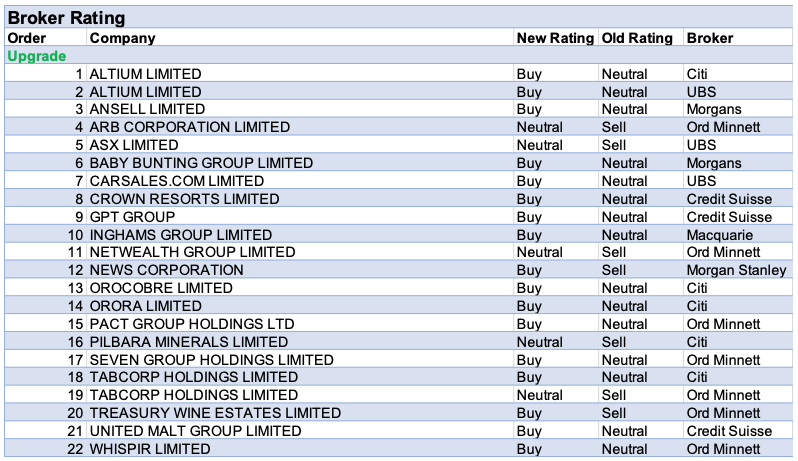Viewport: 798px width, 461px height.
Task: Select the Macquarie broker cell
Action: pos(720,235)
